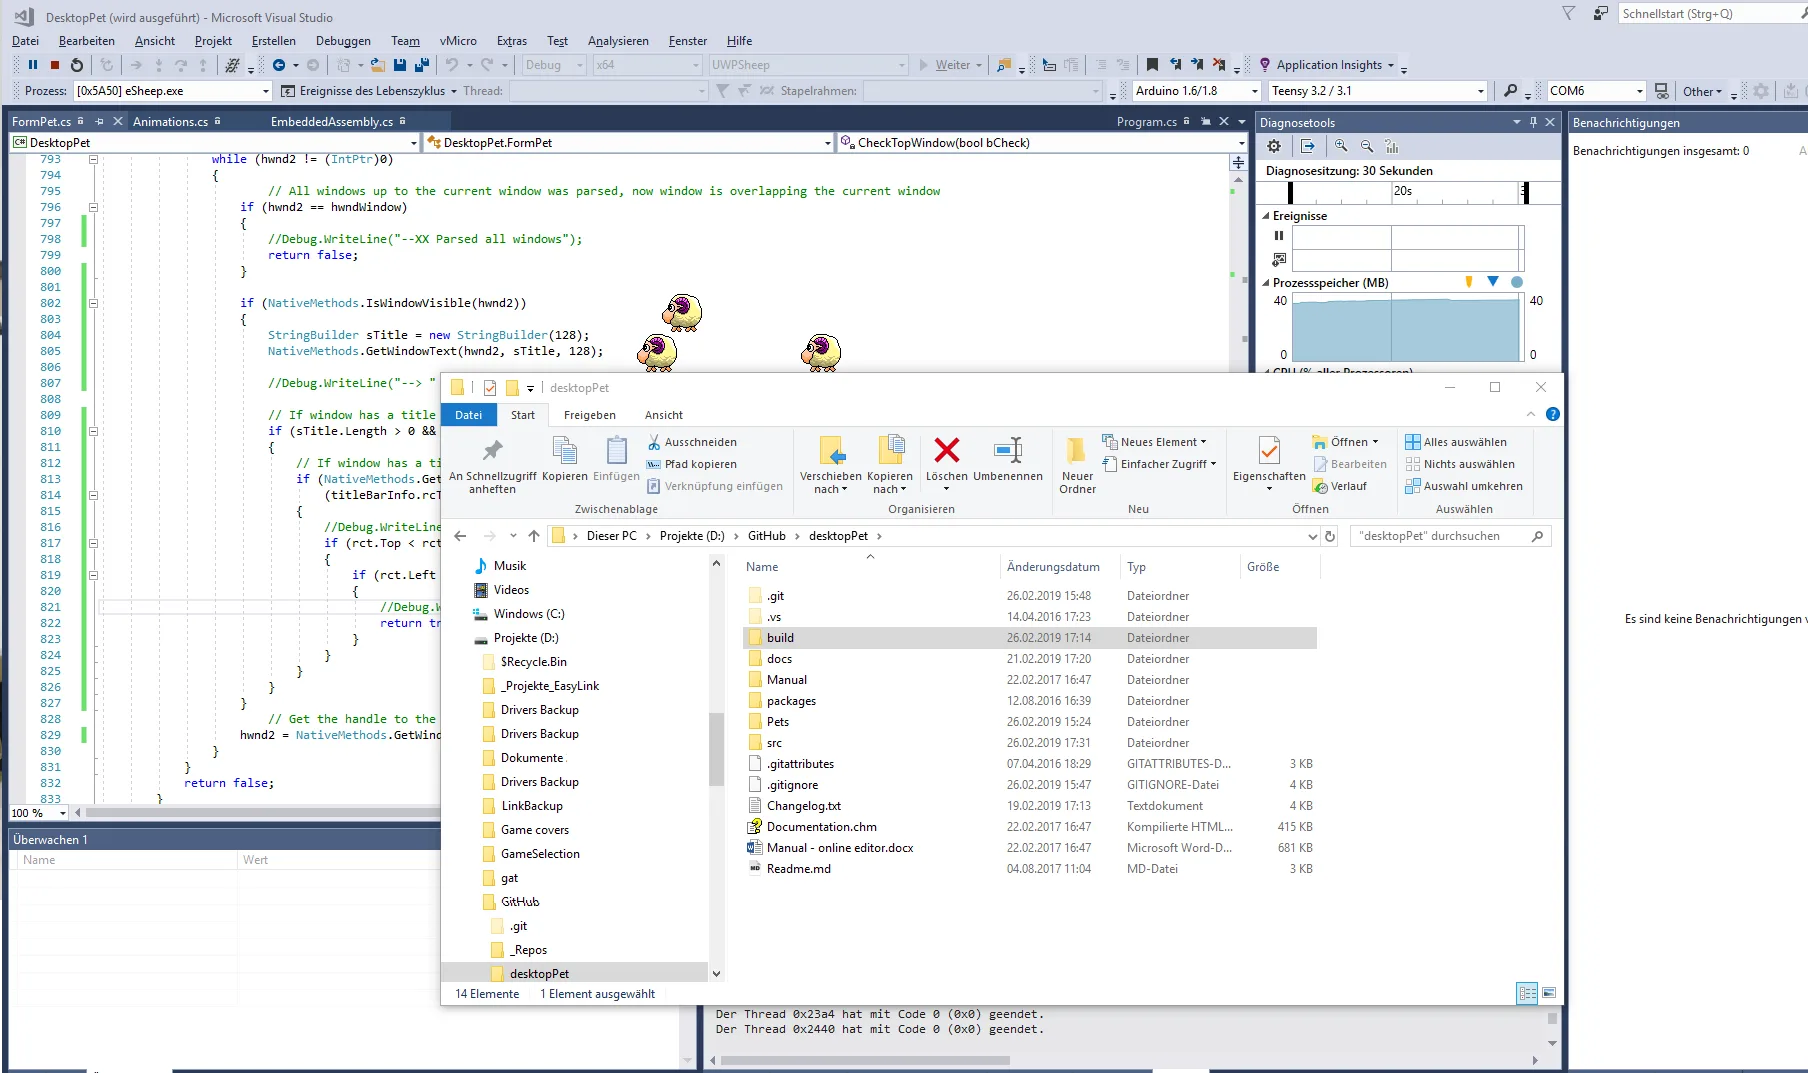Open the Projekt menu
This screenshot has height=1073, width=1808.
click(213, 41)
